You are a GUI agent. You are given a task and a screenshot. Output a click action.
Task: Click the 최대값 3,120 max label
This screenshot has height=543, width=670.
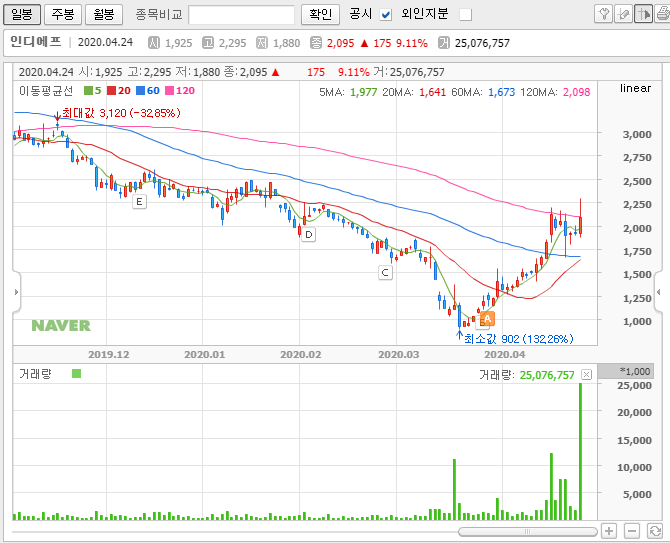pos(121,113)
